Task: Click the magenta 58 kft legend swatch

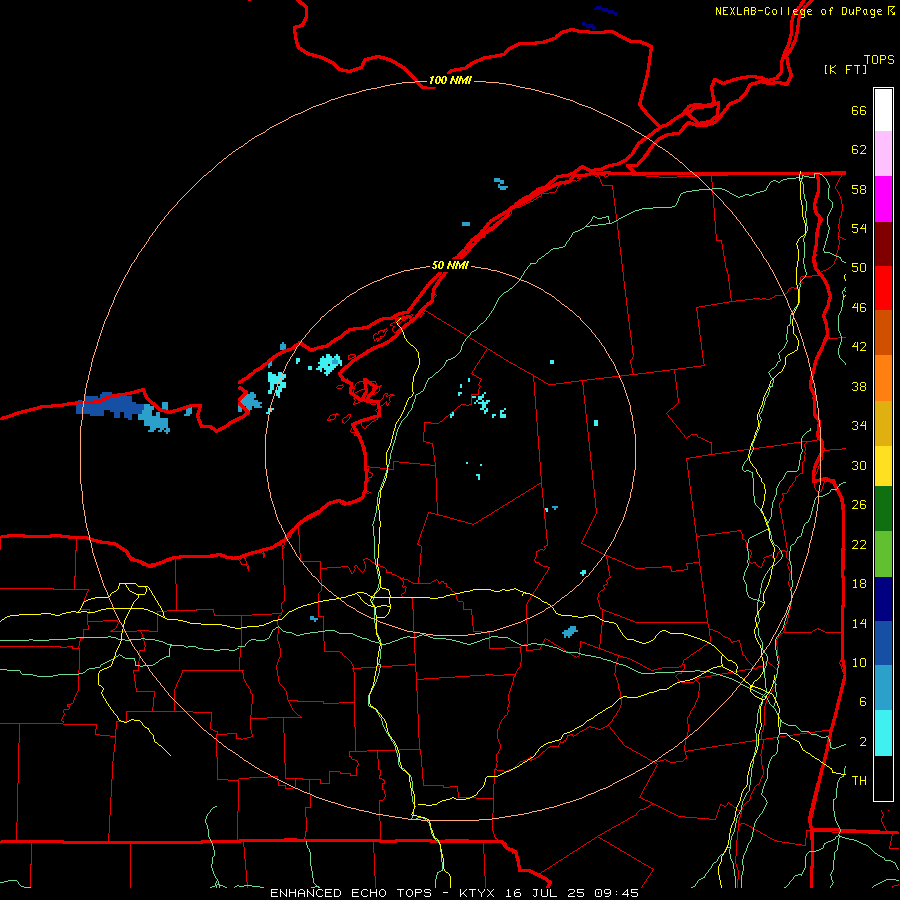Action: coord(883,199)
